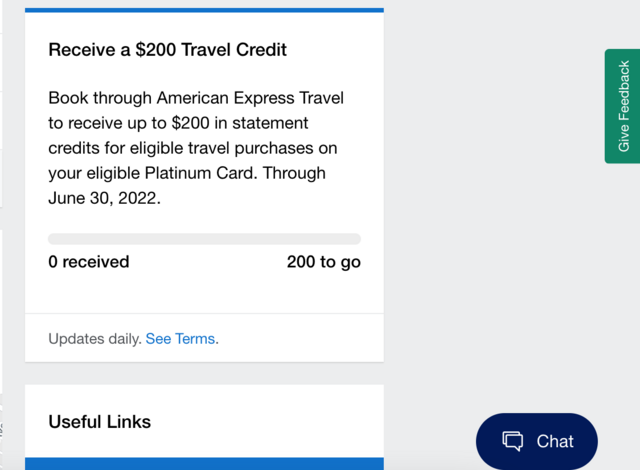
Task: Click the "Platinum Card" words in description
Action: click(201, 173)
